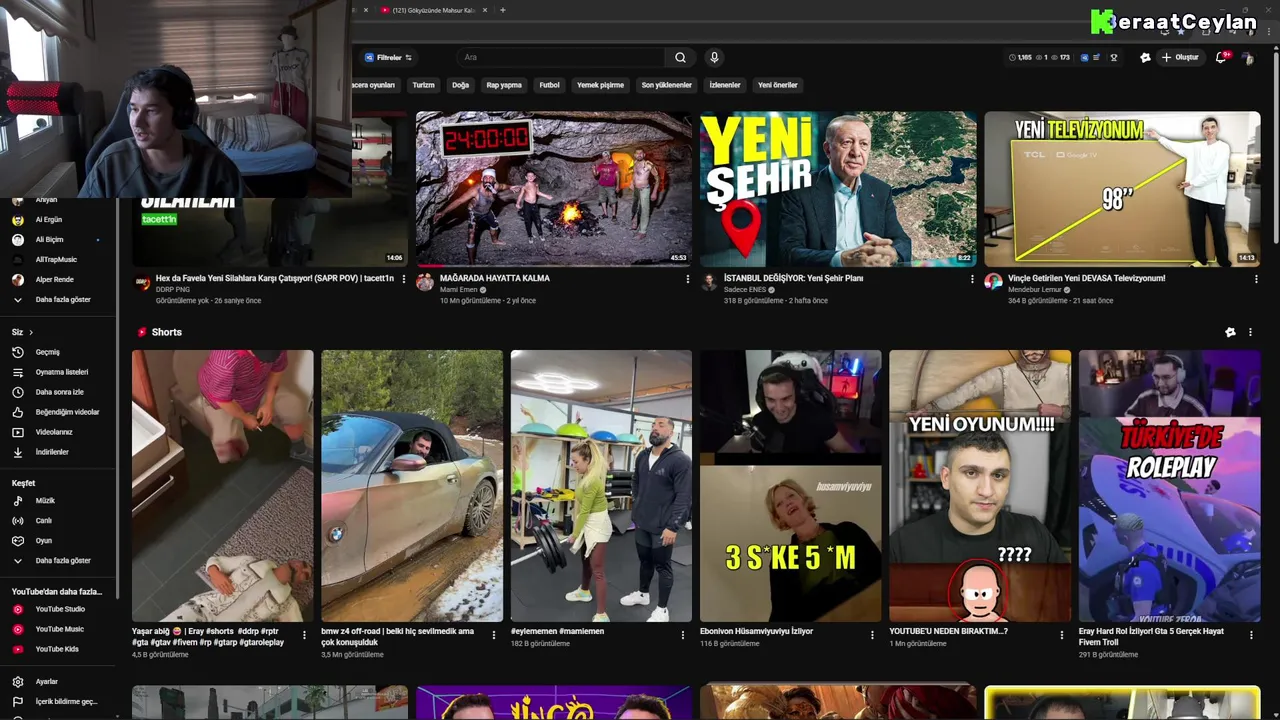Open Alper Rende subscription channel
The width and height of the screenshot is (1280, 720).
coord(54,279)
